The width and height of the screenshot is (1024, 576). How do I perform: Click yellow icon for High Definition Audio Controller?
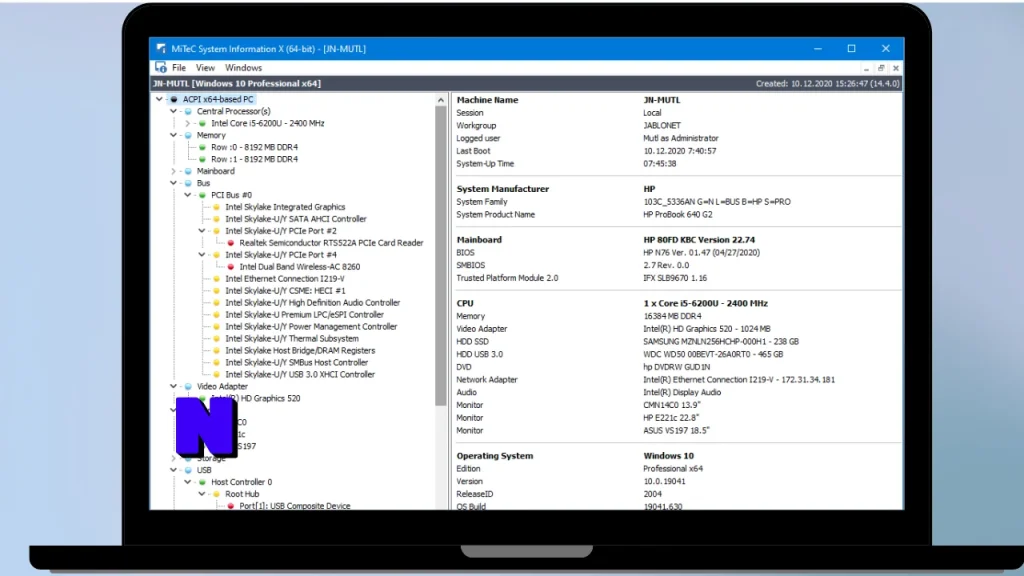[x=217, y=302]
